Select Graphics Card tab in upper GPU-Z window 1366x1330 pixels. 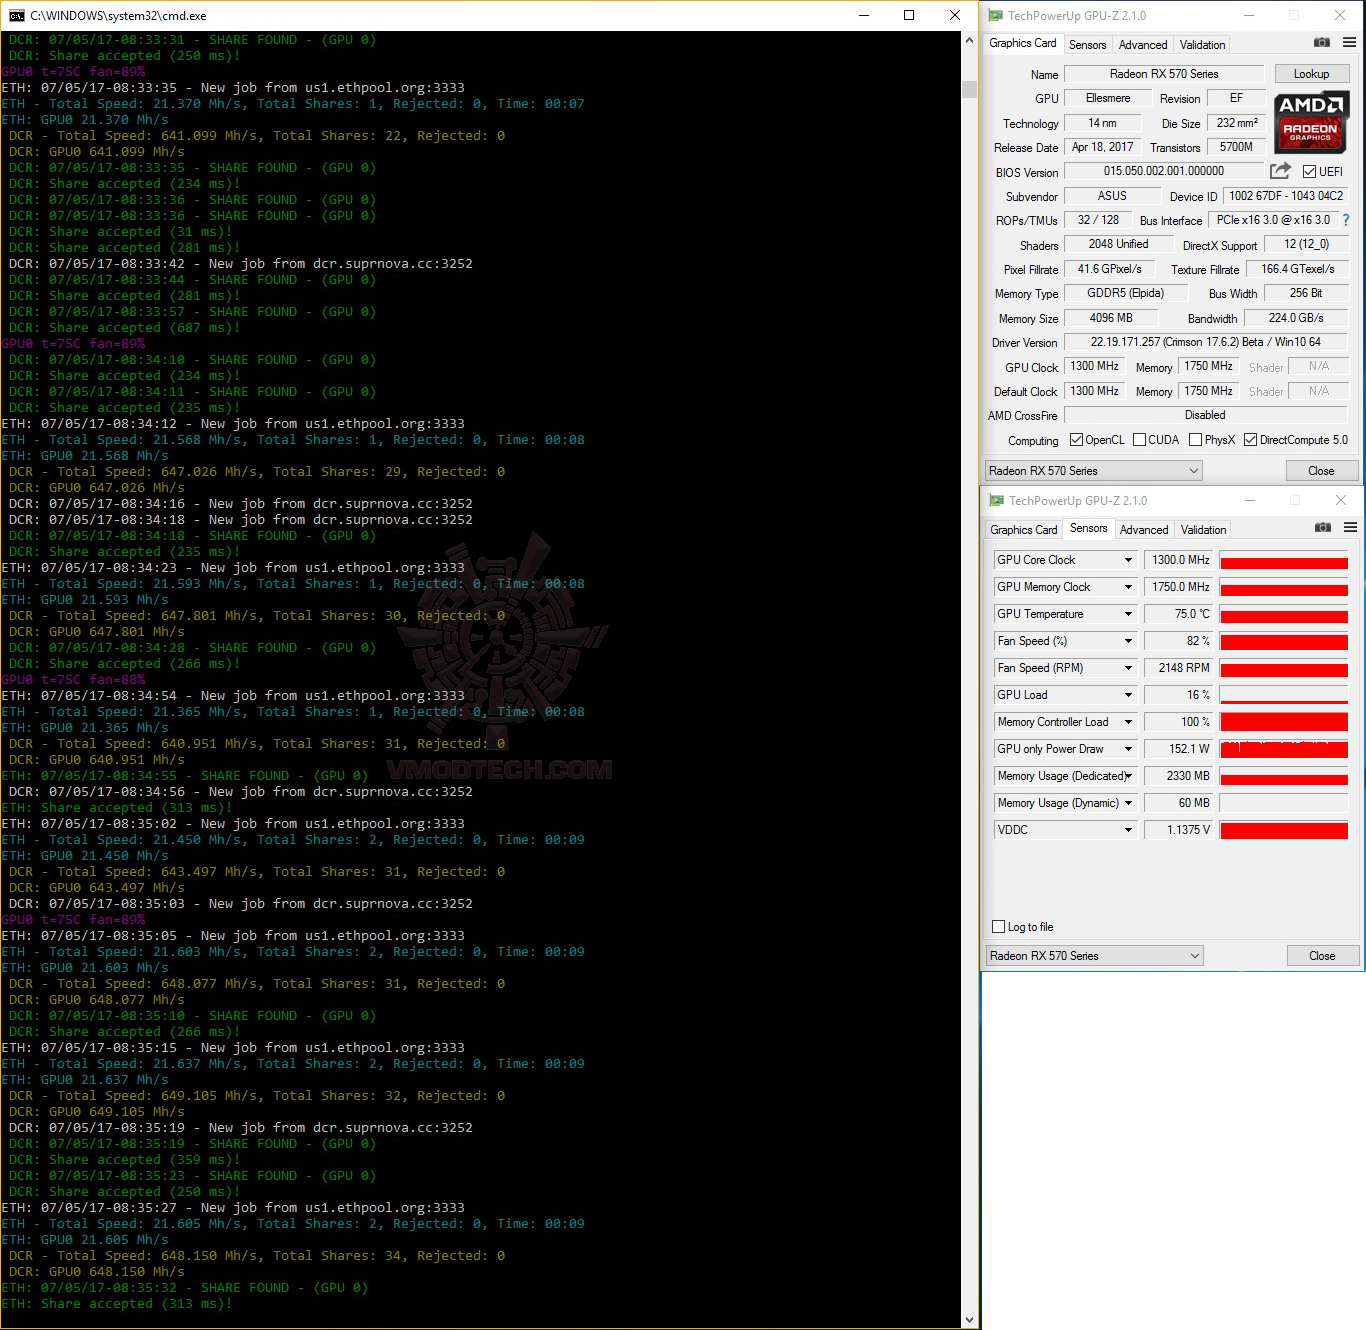[1022, 43]
